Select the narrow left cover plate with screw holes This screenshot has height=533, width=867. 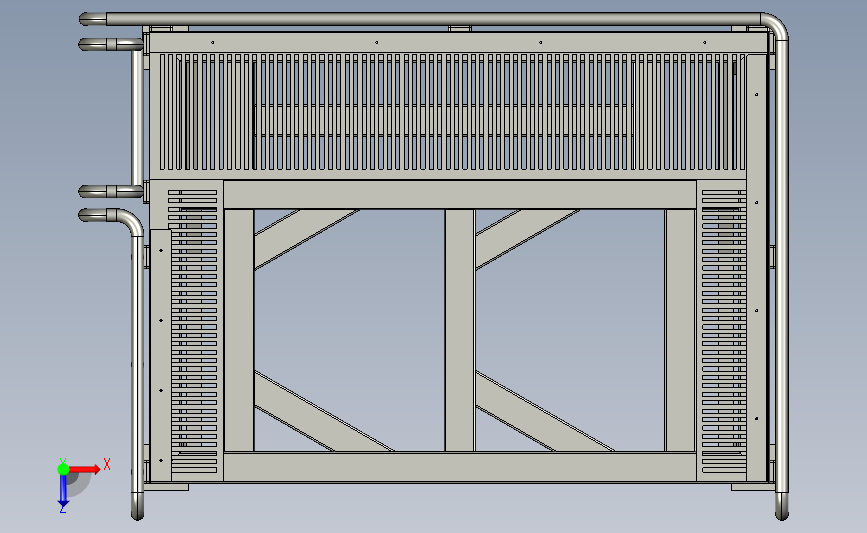click(160, 355)
